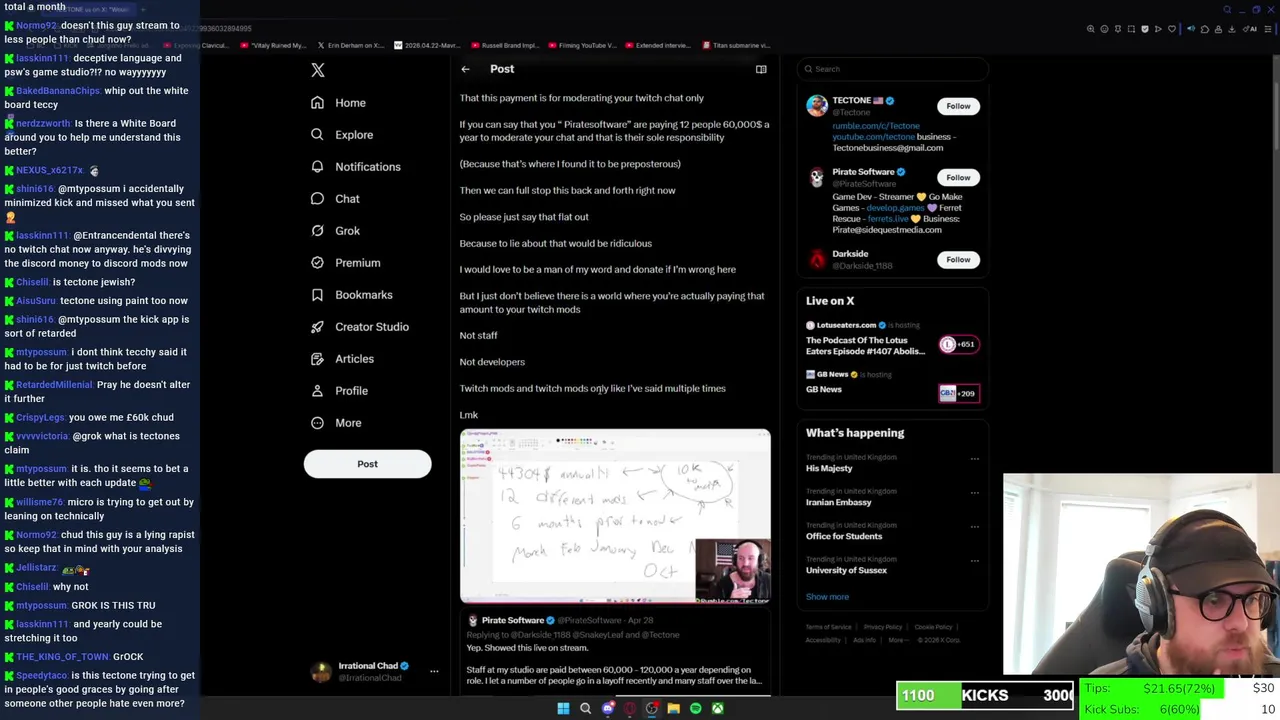Follow the TECTONE account
The width and height of the screenshot is (1280, 720).
[958, 106]
